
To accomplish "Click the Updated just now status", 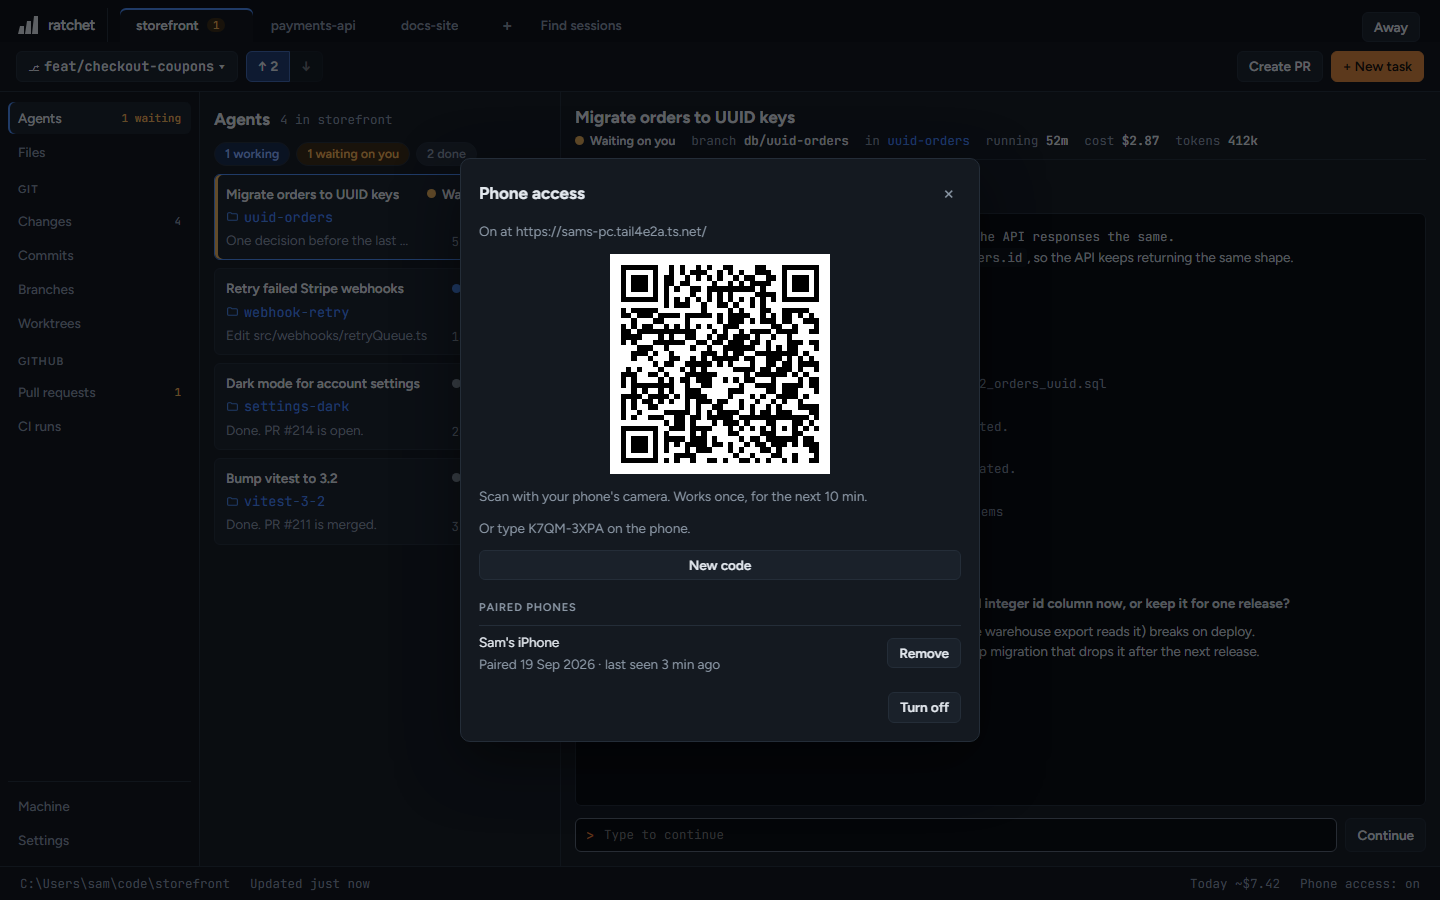I will click(x=310, y=884).
